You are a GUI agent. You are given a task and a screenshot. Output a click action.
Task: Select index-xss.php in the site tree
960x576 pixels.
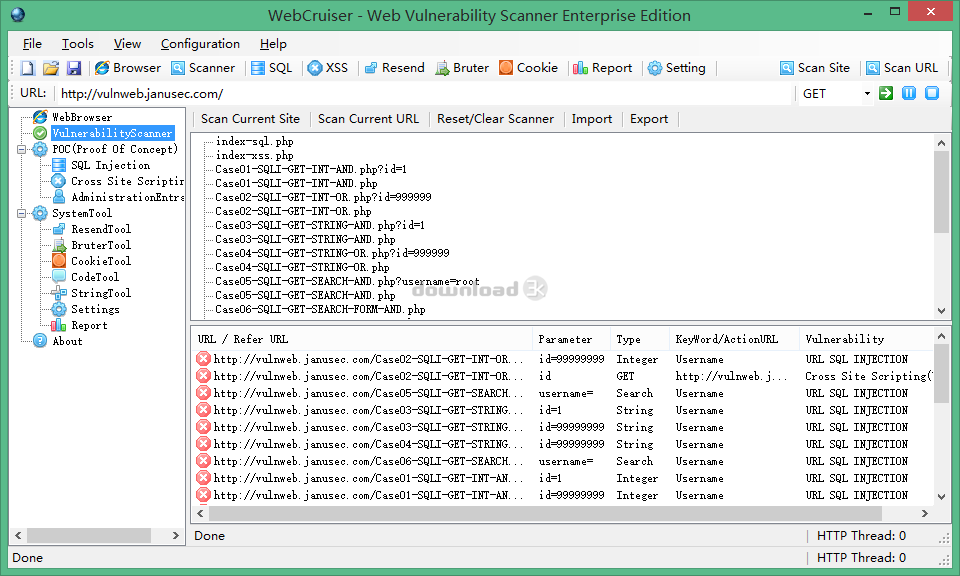coord(255,155)
